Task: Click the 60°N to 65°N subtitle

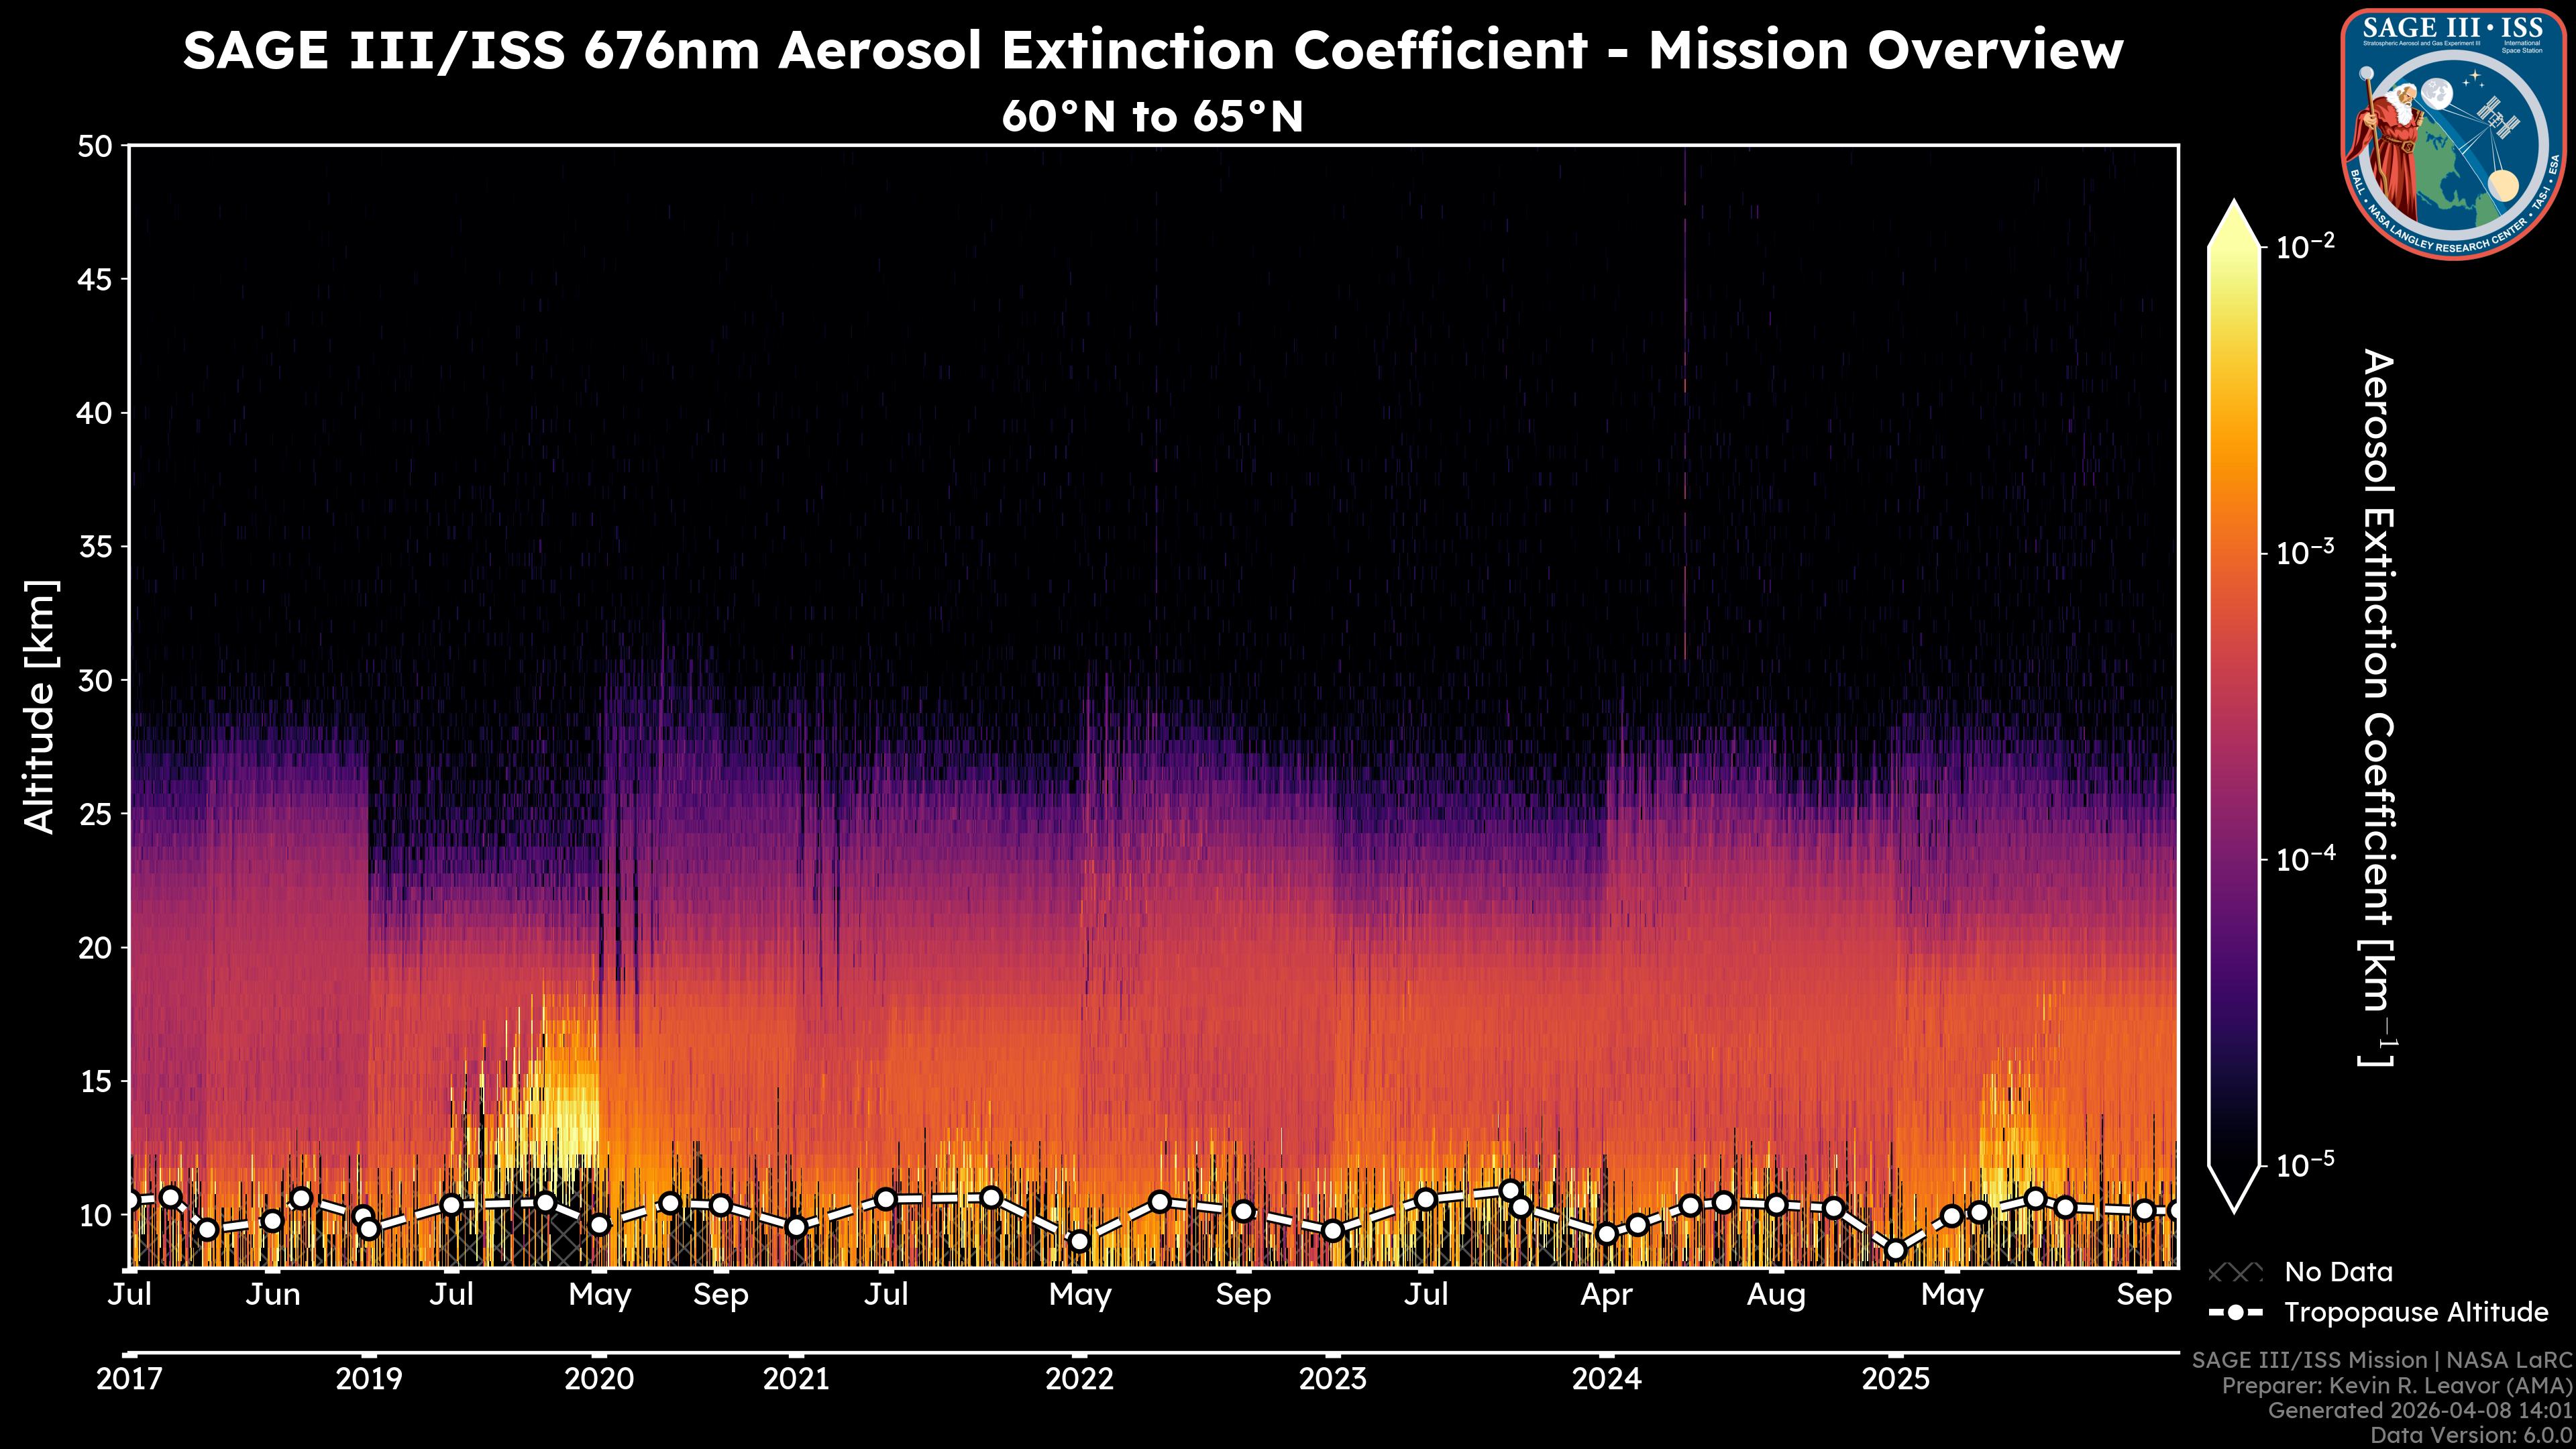Action: [1152, 117]
